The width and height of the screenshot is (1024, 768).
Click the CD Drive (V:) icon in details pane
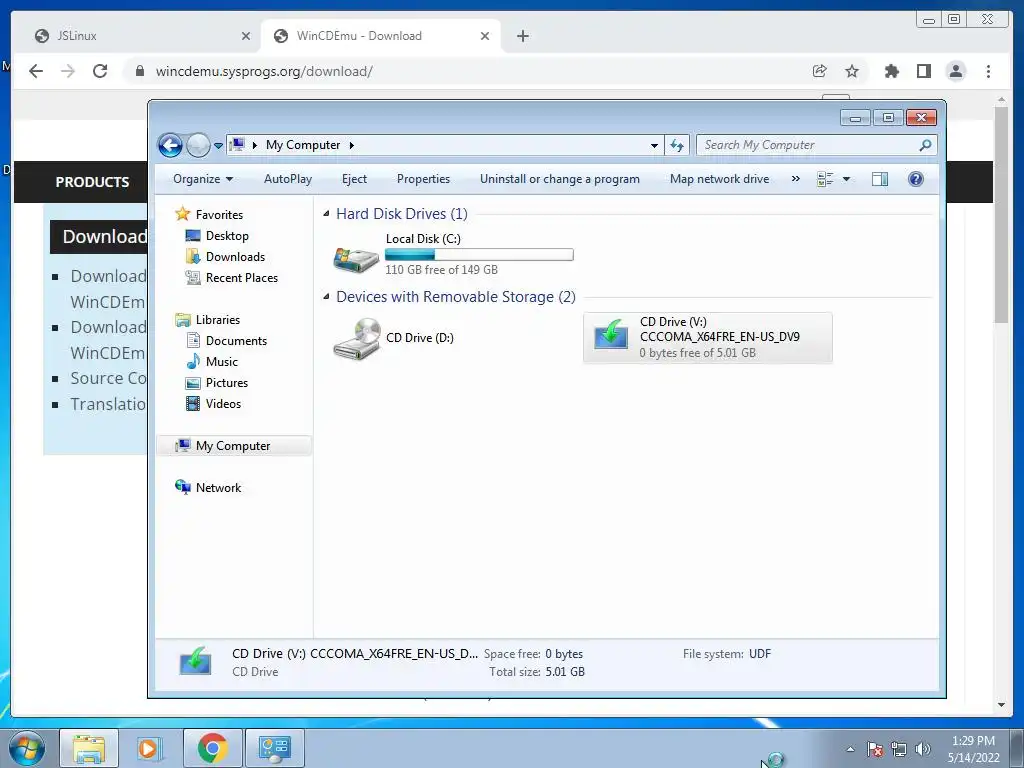[195, 662]
